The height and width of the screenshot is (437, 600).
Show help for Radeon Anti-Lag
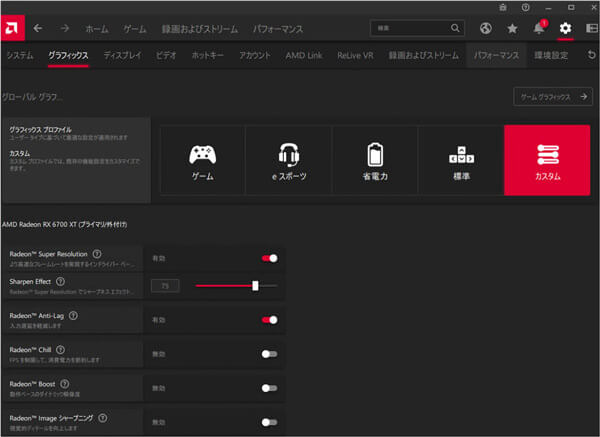pyautogui.click(x=73, y=315)
